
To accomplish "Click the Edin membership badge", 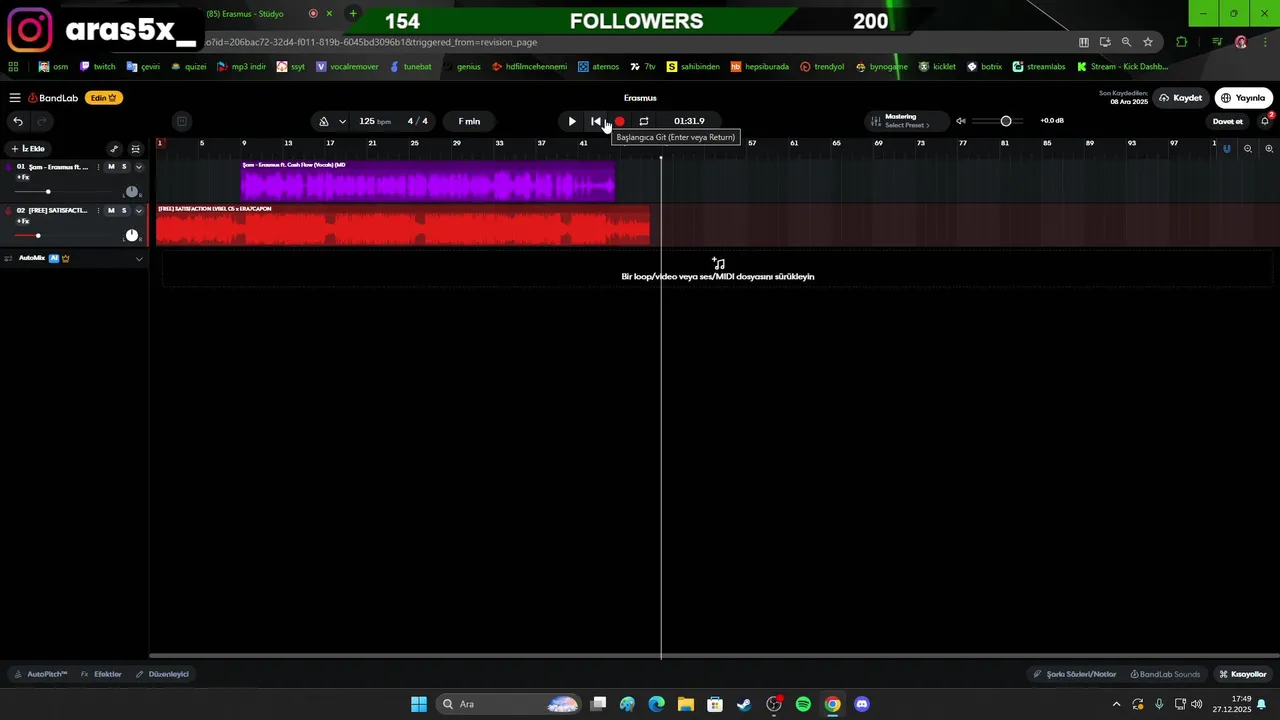I will tap(103, 98).
